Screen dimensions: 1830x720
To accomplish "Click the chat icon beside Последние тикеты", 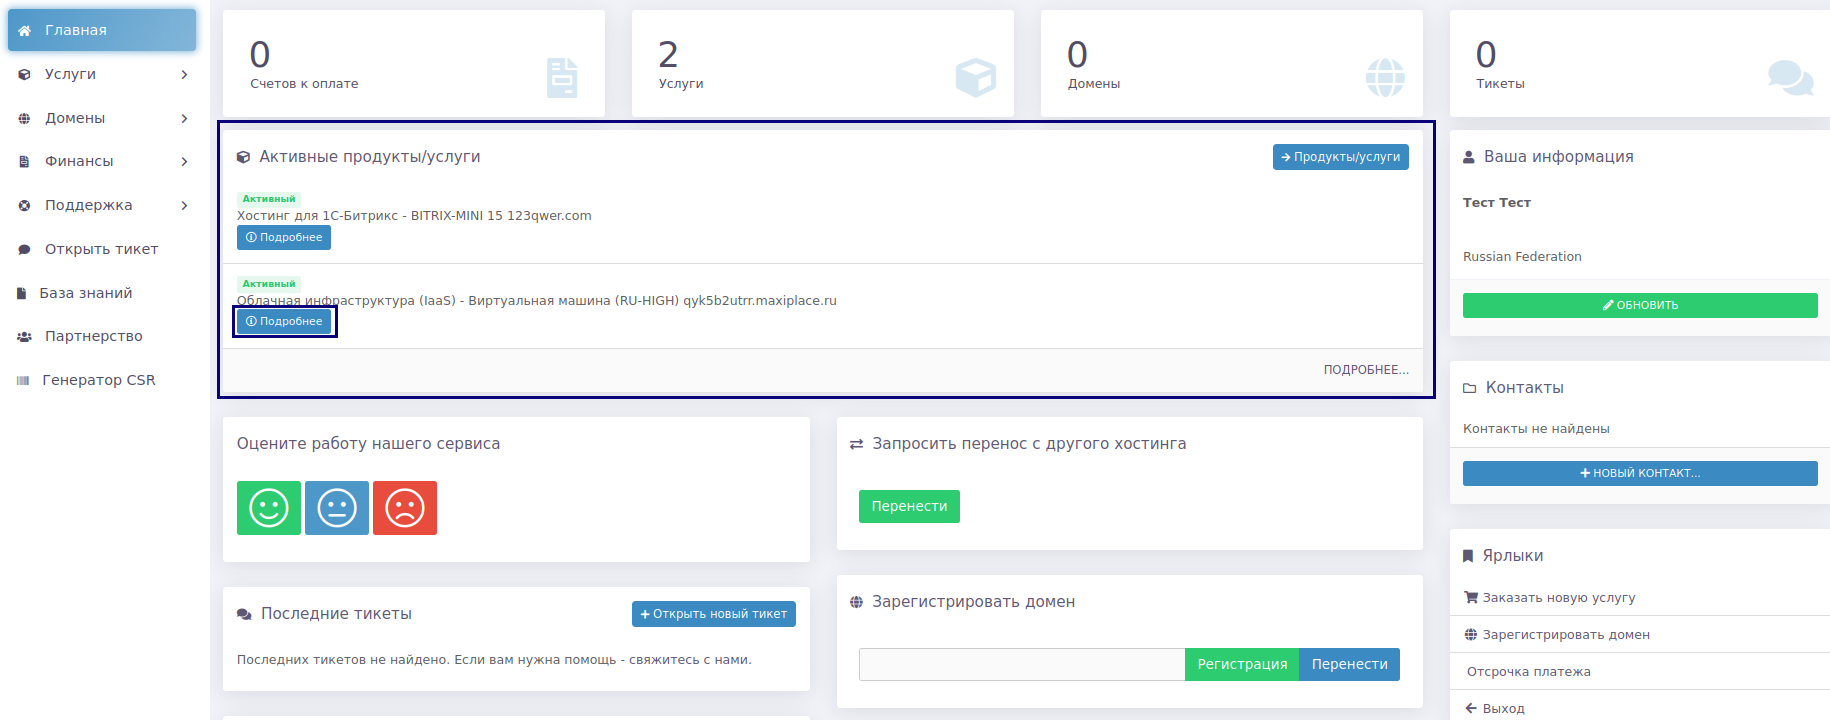I will click(x=244, y=614).
